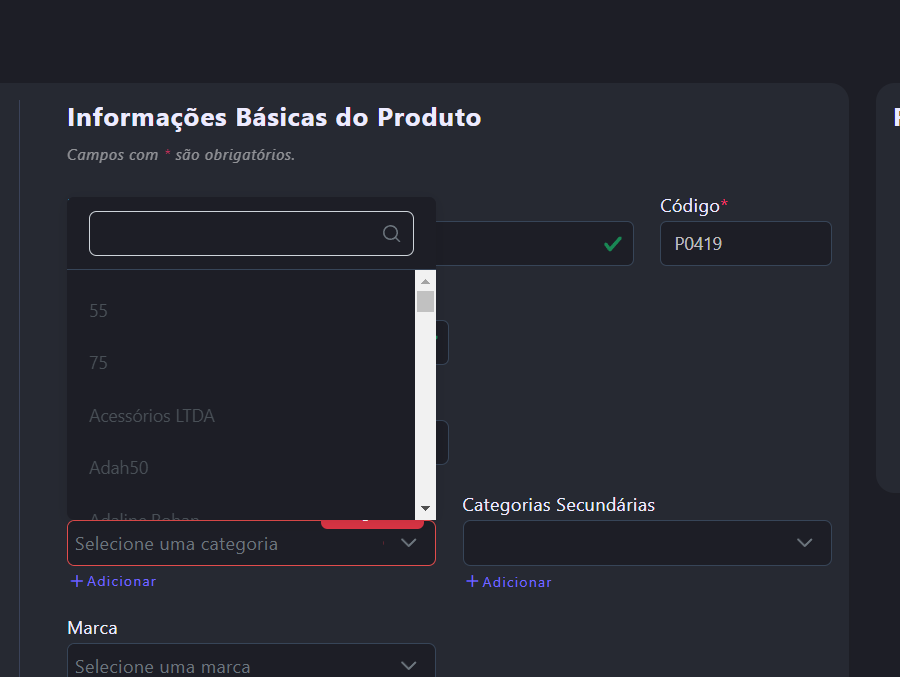Focus the dropdown search input field
Image resolution: width=900 pixels, height=677 pixels.
pyautogui.click(x=235, y=234)
